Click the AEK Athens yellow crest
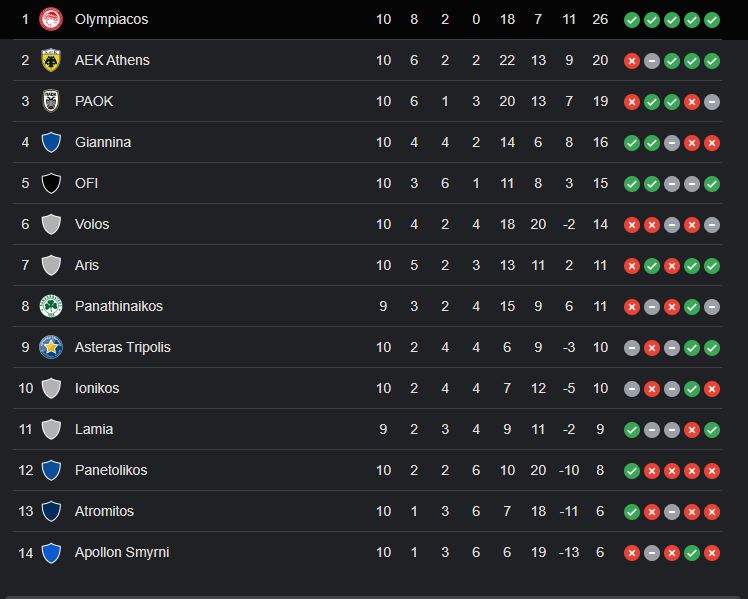 pos(51,60)
